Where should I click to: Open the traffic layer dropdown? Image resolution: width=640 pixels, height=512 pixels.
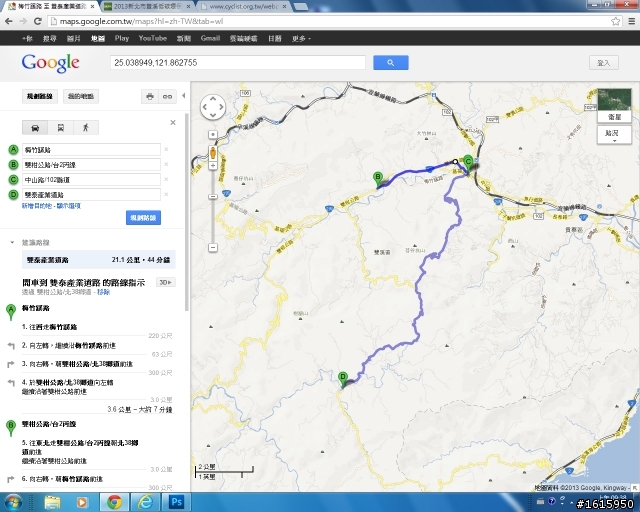tap(614, 135)
